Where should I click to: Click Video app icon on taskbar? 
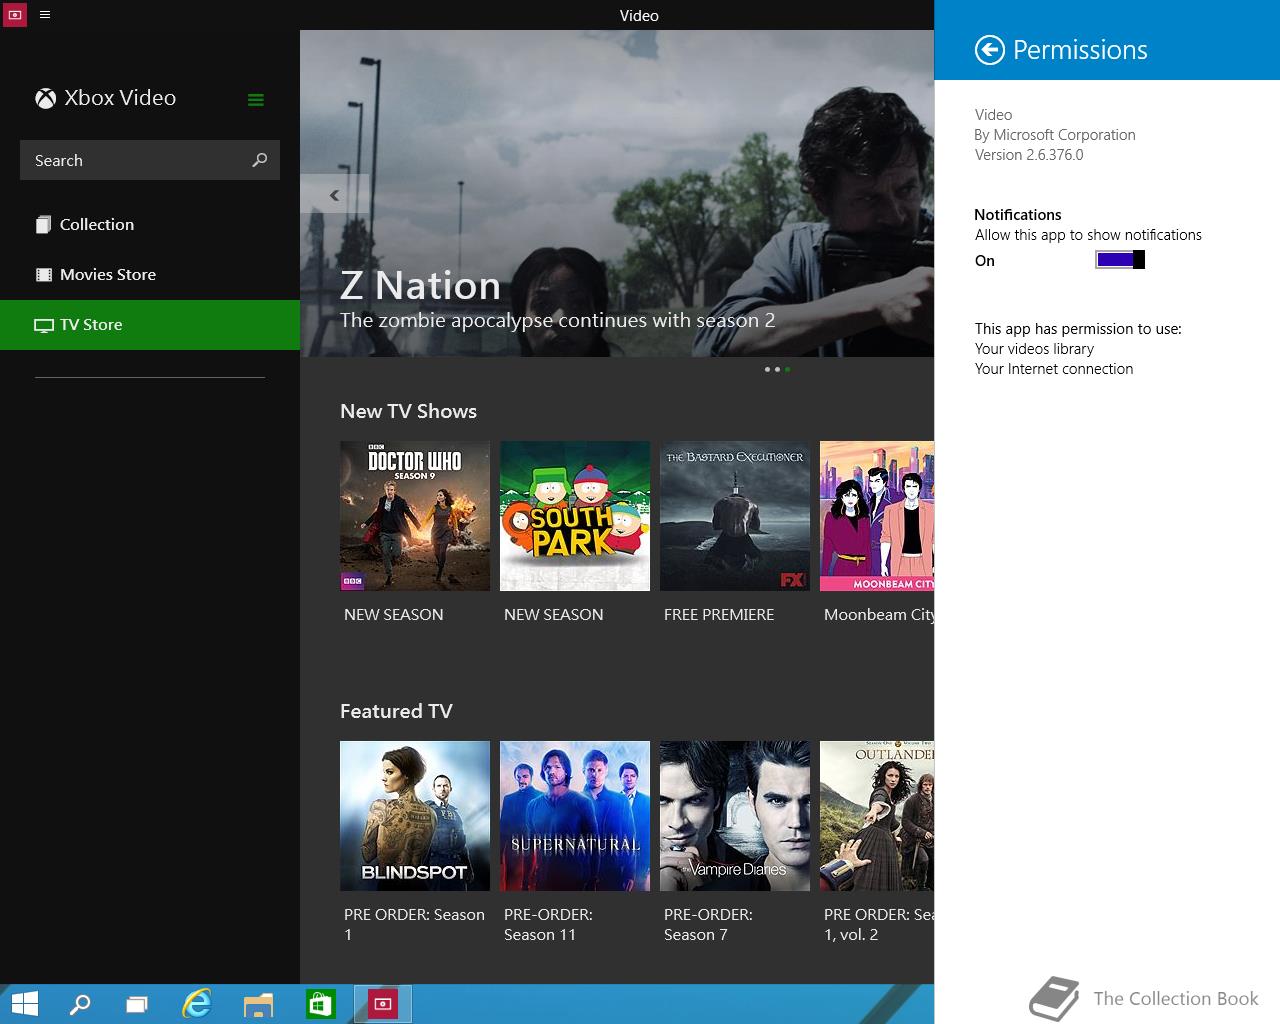[x=382, y=1003]
